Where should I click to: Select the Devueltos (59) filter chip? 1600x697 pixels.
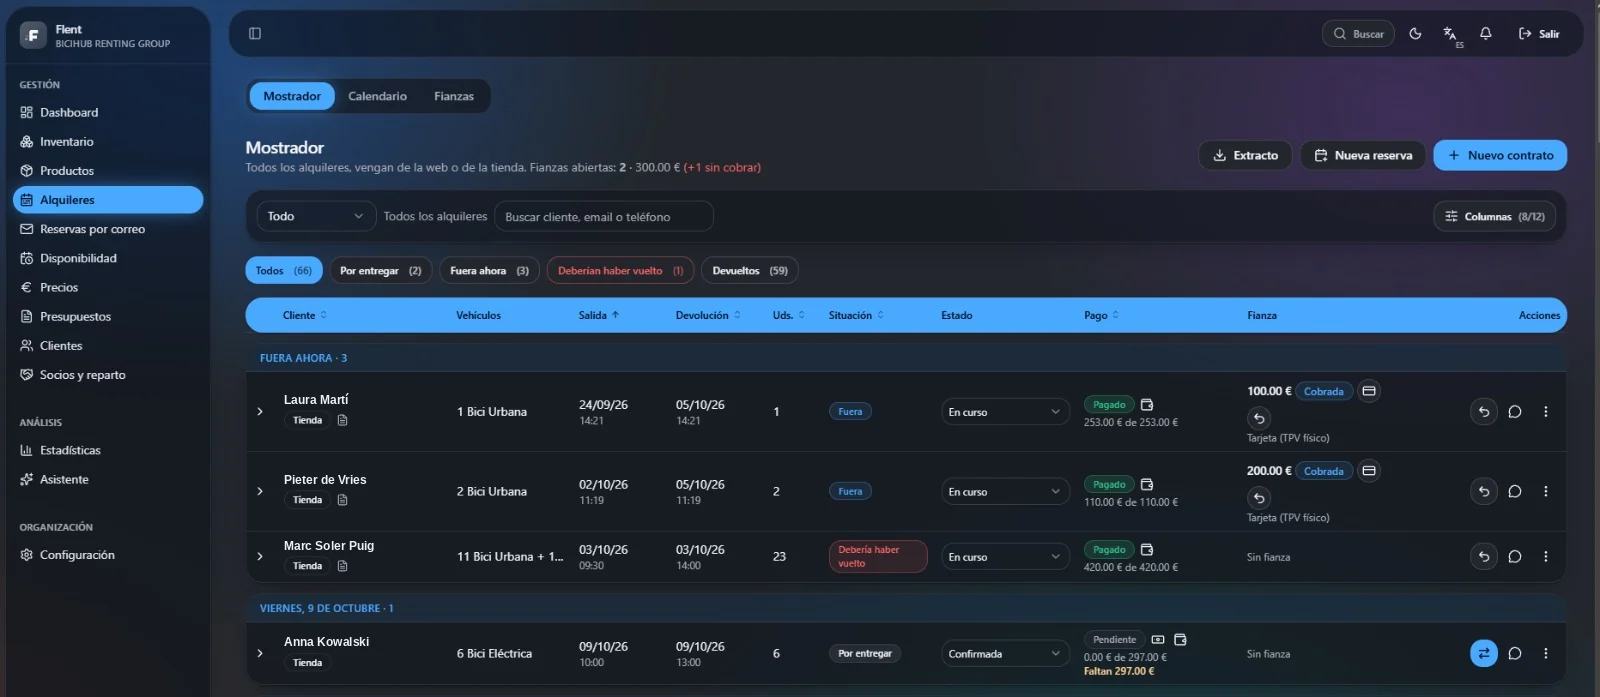pos(750,271)
